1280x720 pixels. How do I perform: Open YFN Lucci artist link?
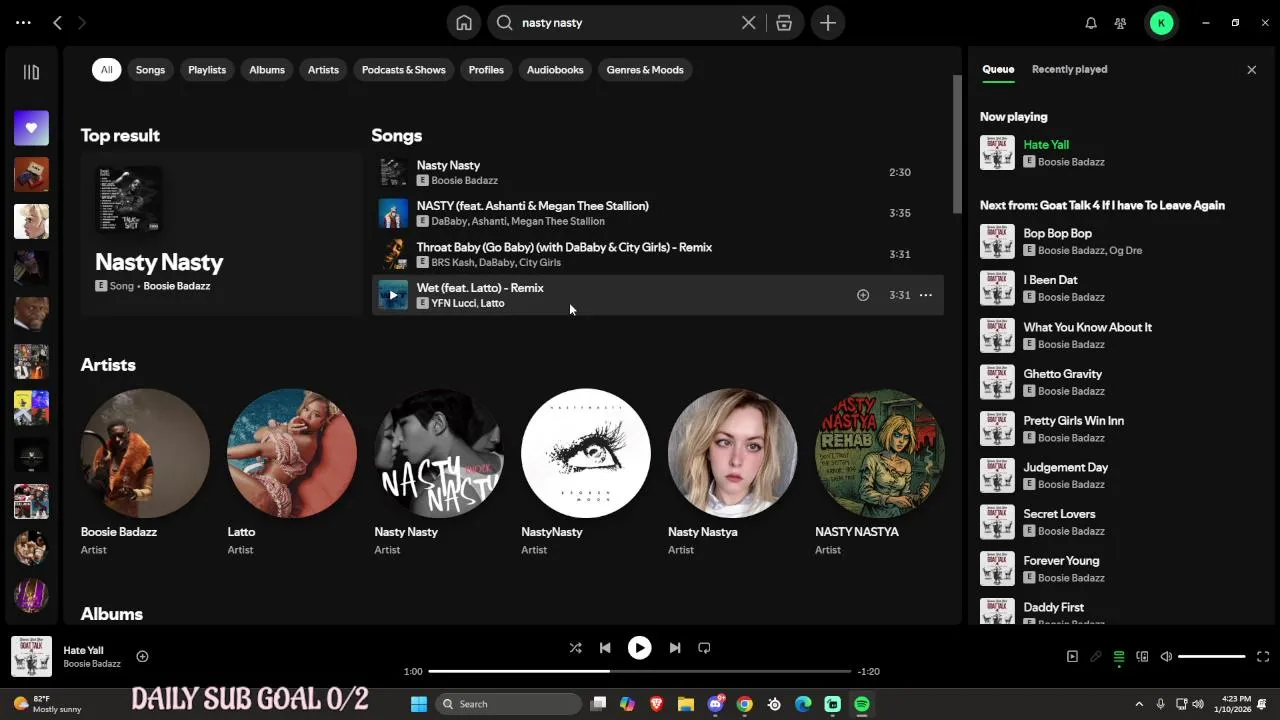pyautogui.click(x=453, y=303)
